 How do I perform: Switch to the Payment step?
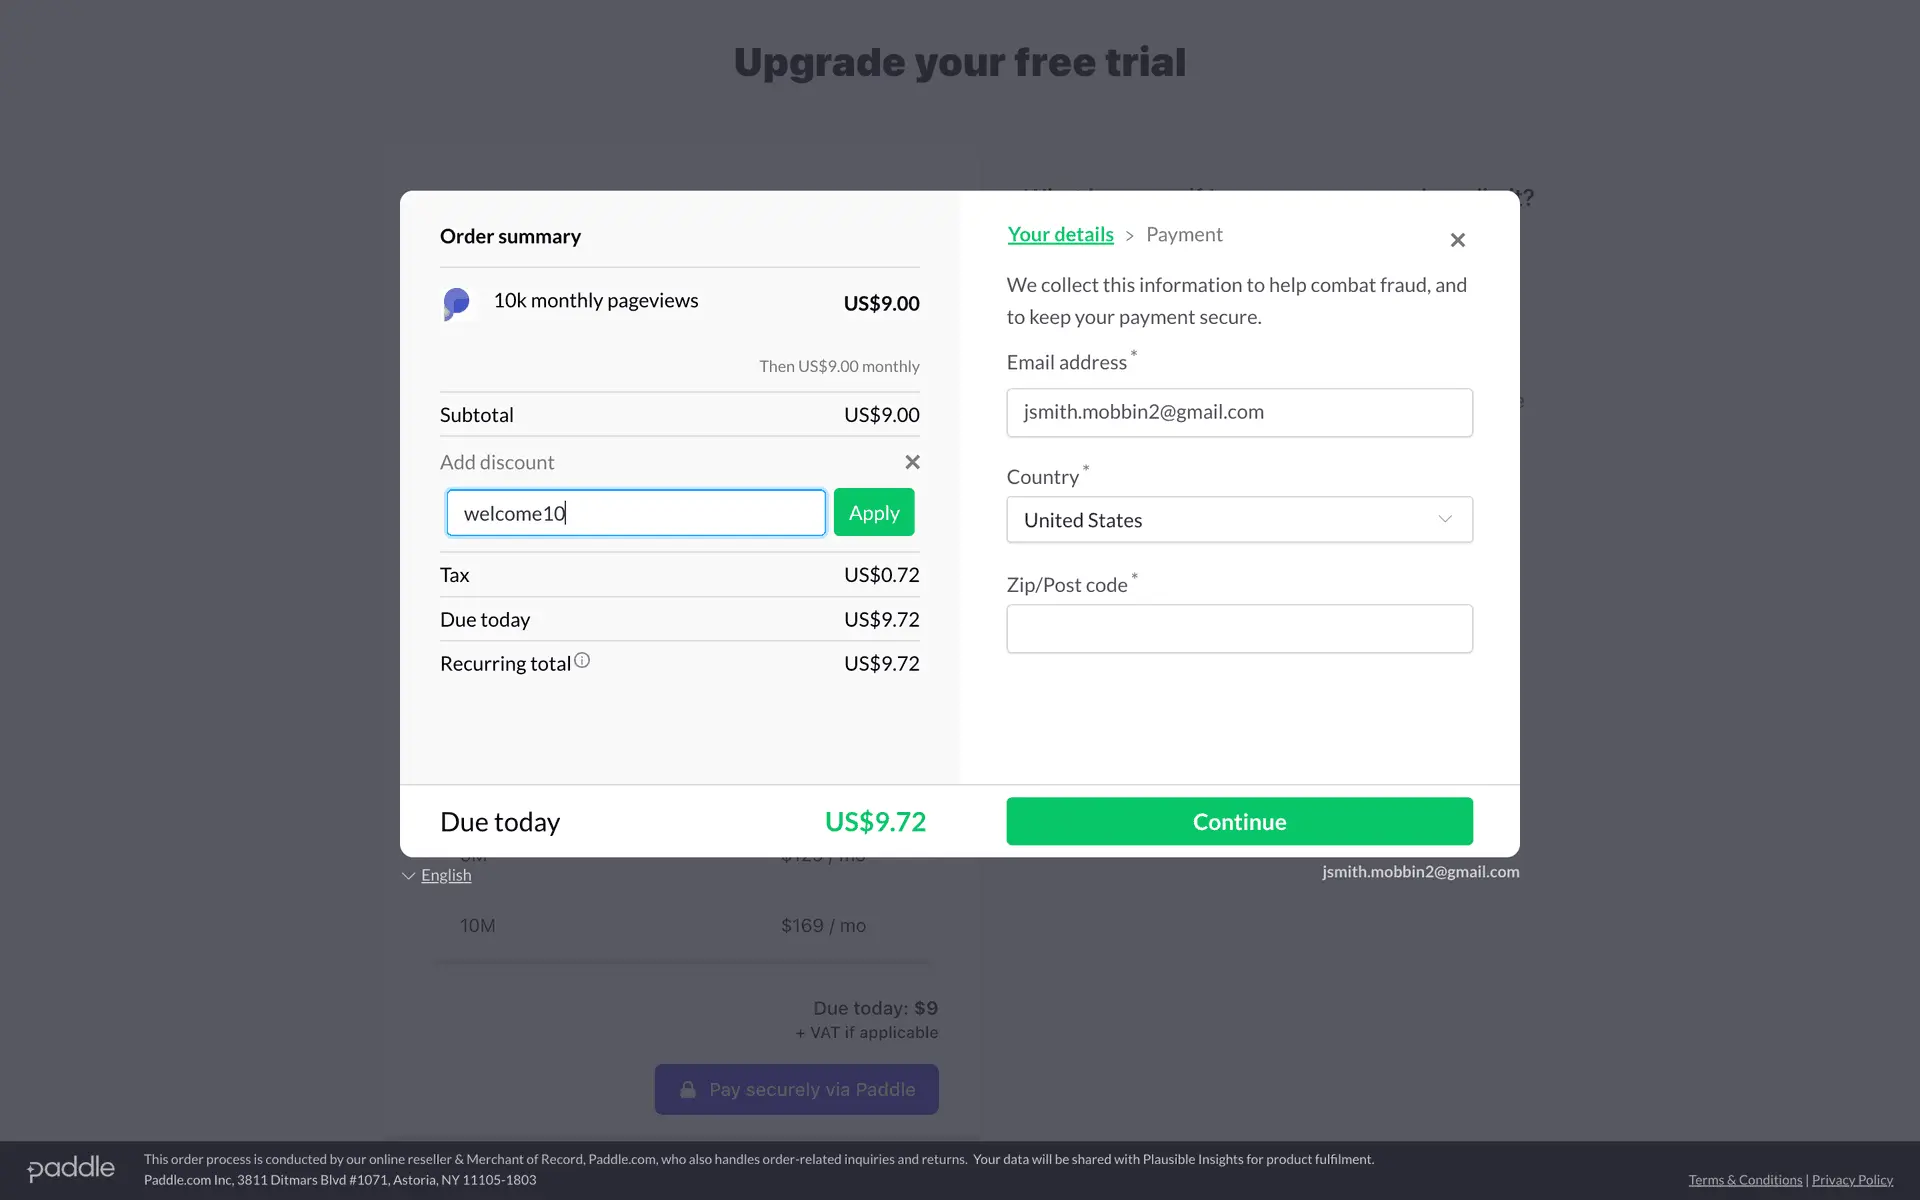coord(1184,235)
